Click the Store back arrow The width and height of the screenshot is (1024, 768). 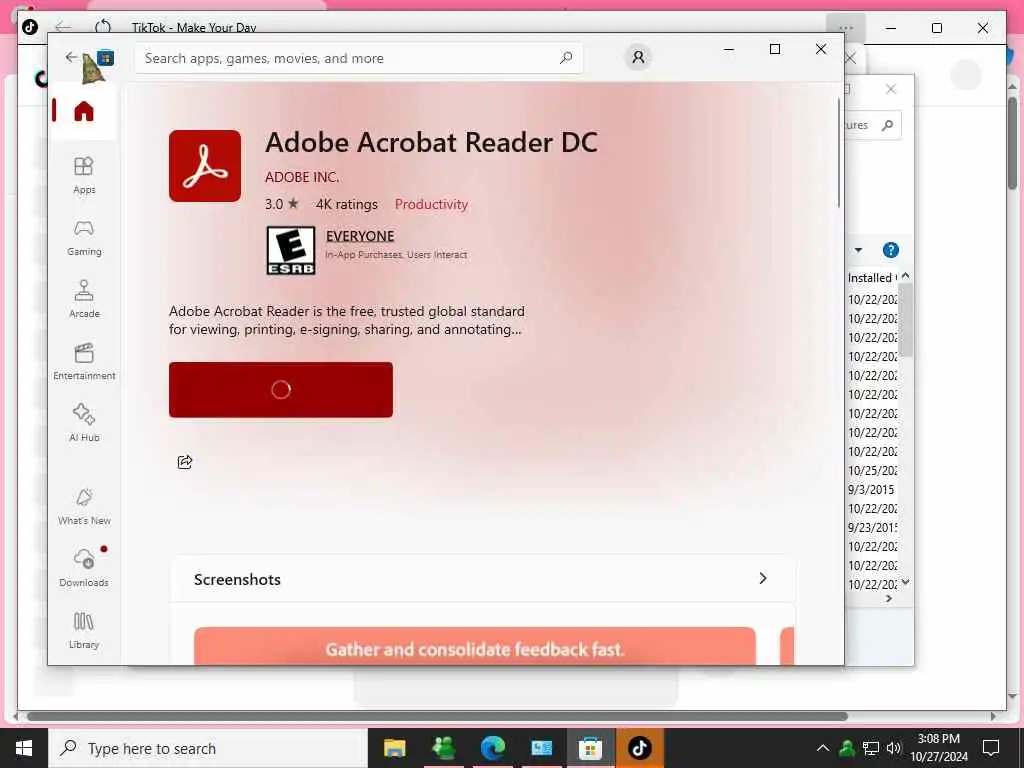coord(71,57)
